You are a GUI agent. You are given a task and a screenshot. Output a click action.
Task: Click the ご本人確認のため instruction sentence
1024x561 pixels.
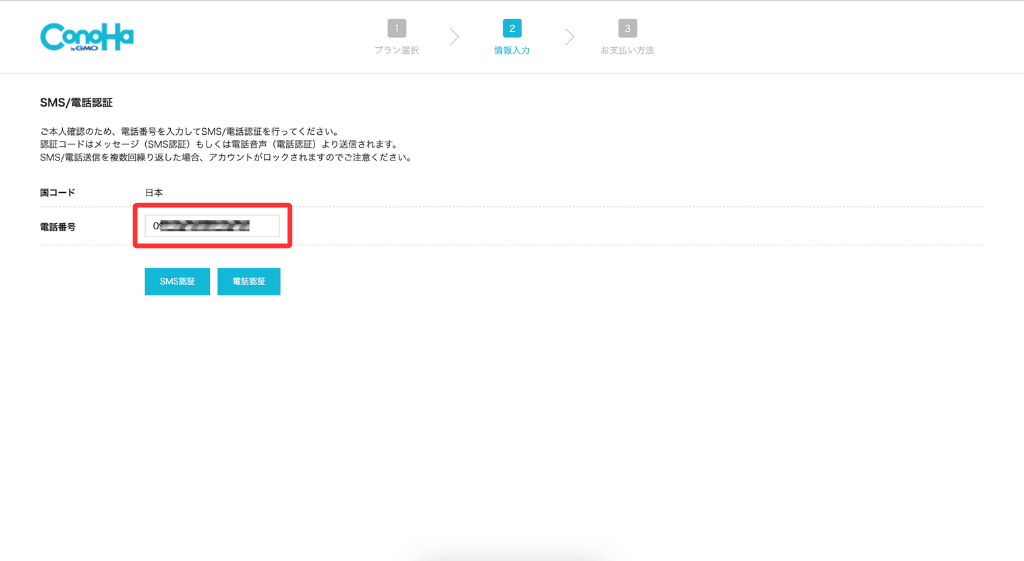tap(189, 131)
